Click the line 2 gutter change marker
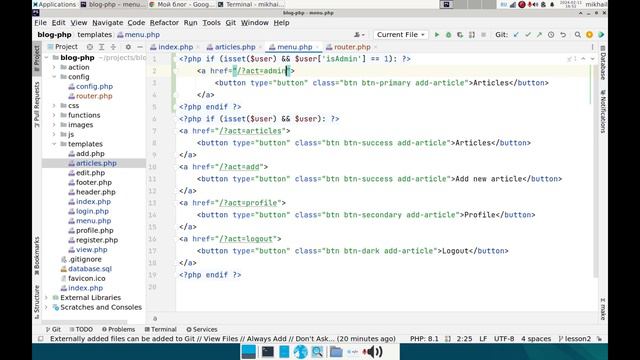 point(175,71)
